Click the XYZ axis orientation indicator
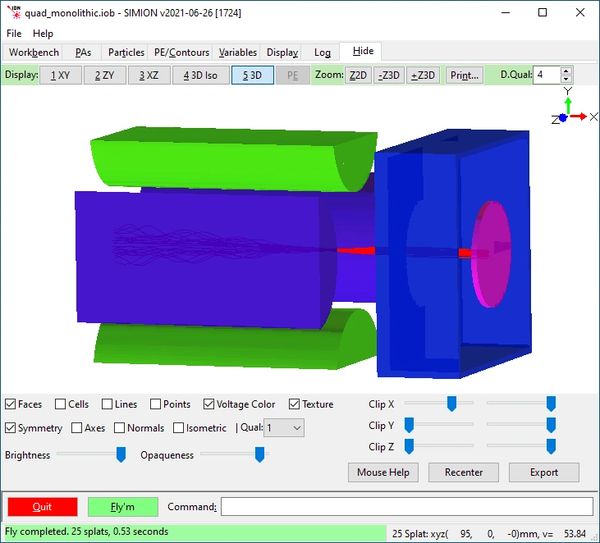 pyautogui.click(x=574, y=107)
